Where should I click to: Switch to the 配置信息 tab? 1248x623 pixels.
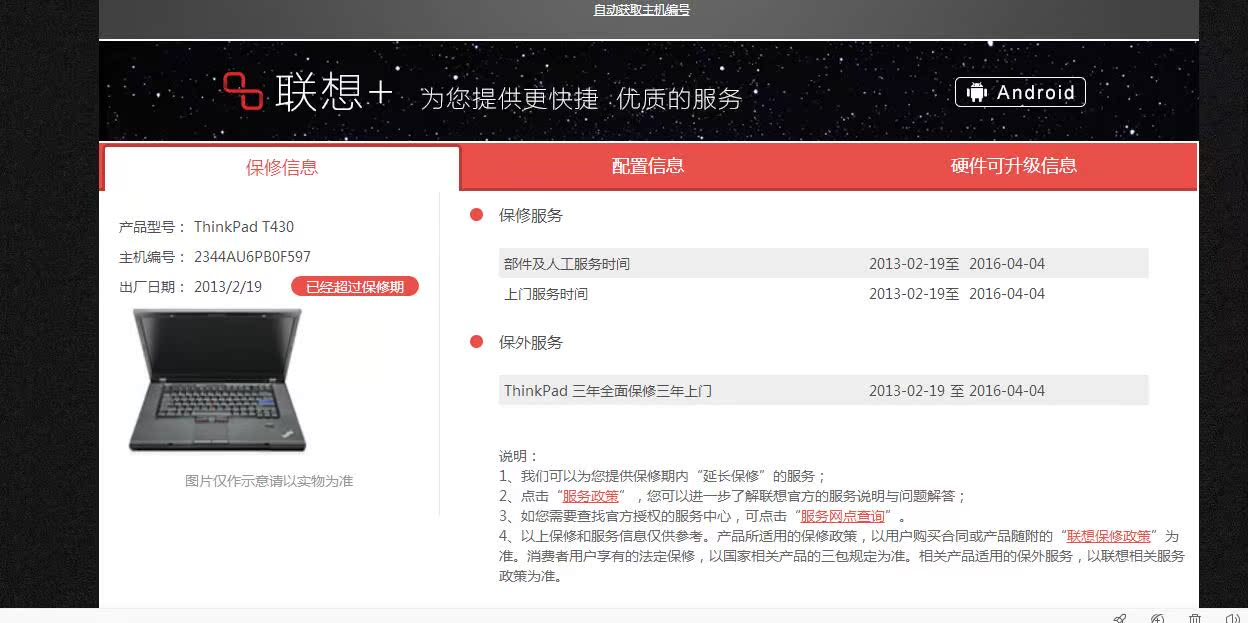tap(648, 166)
